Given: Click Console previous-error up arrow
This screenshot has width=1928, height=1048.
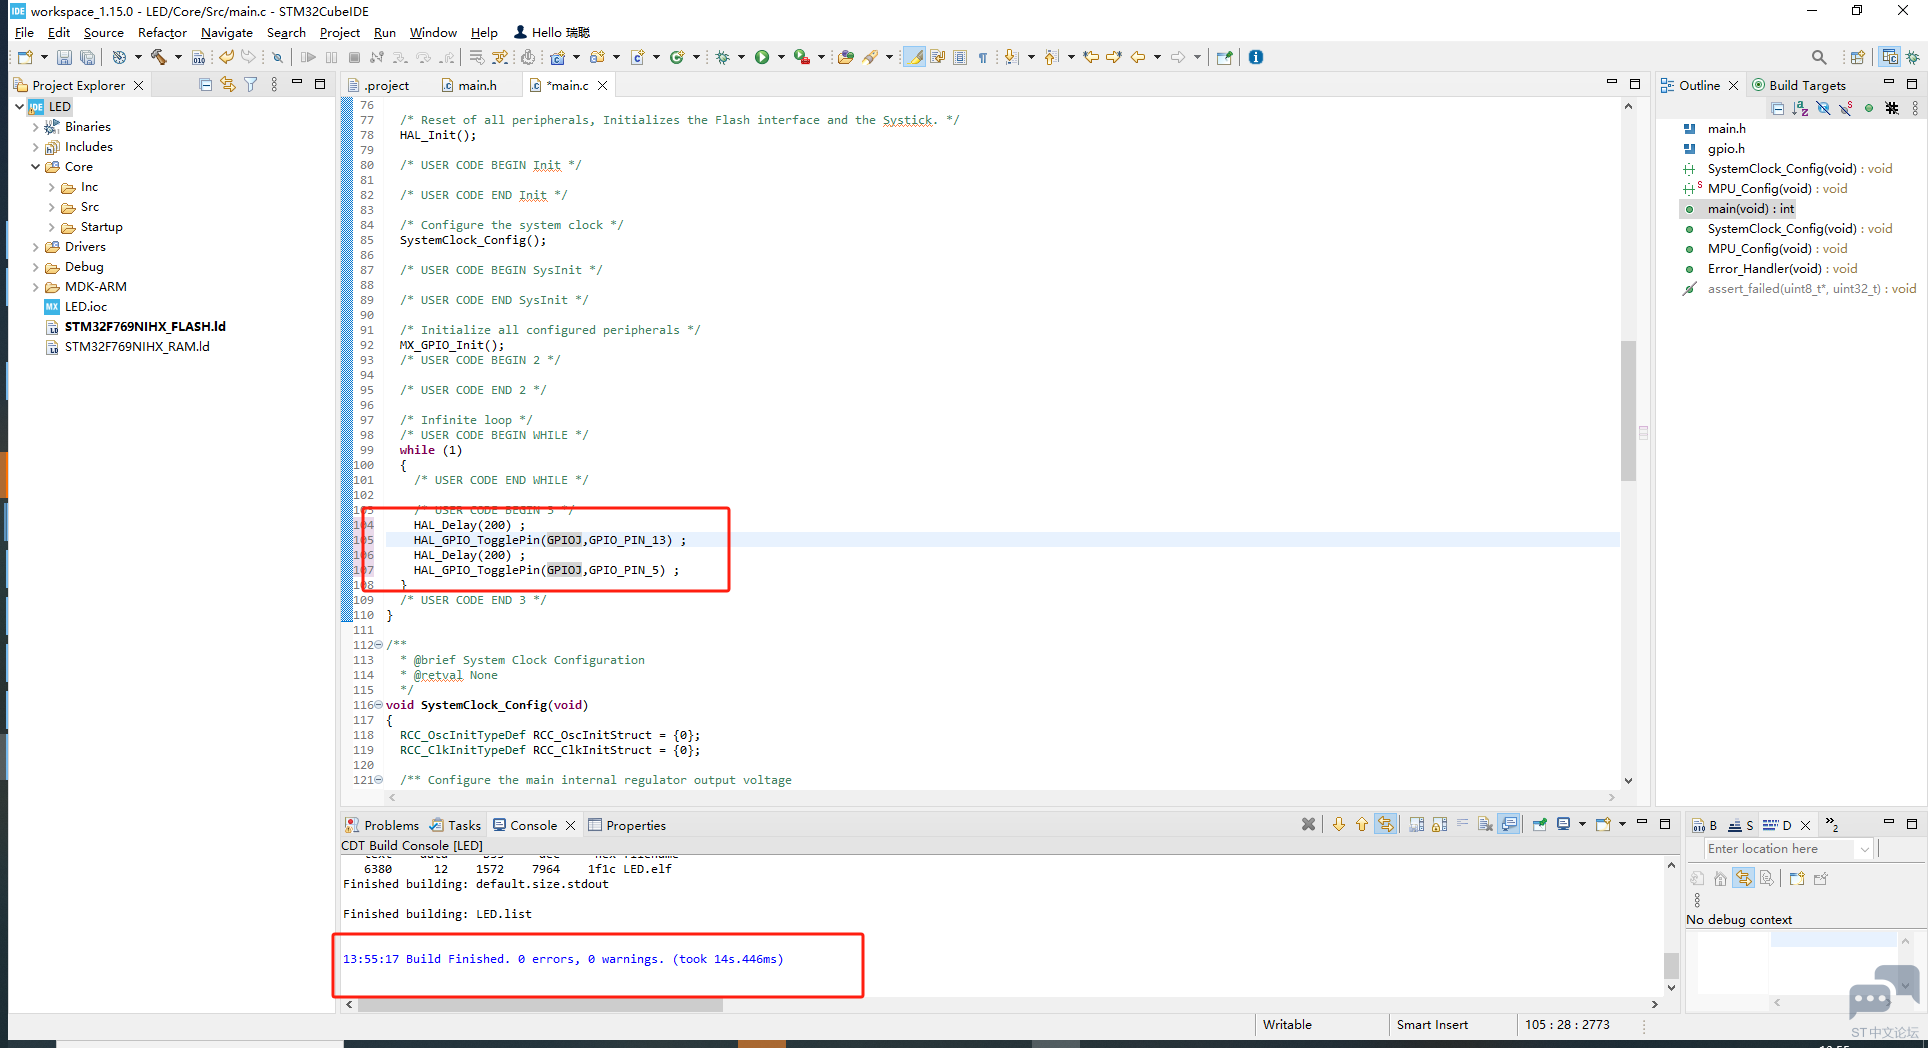Looking at the screenshot, I should point(1361,824).
